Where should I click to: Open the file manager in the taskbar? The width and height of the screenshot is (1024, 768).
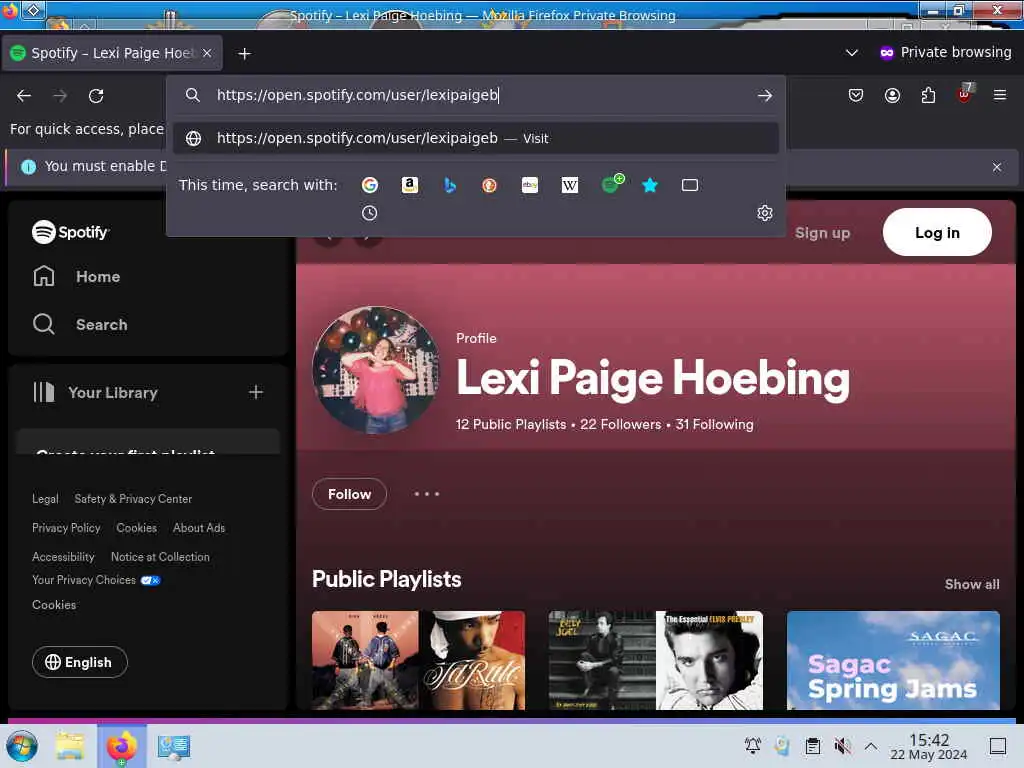(x=70, y=746)
